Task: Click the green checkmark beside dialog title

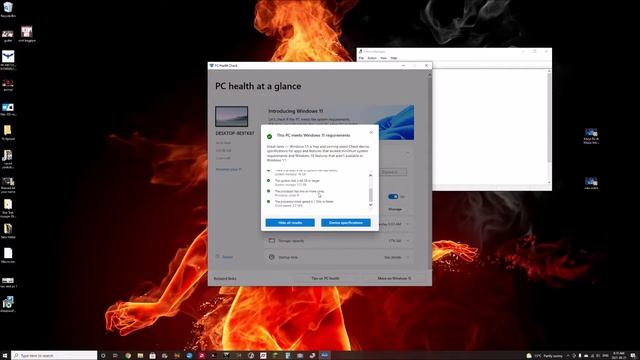Action: coord(269,136)
